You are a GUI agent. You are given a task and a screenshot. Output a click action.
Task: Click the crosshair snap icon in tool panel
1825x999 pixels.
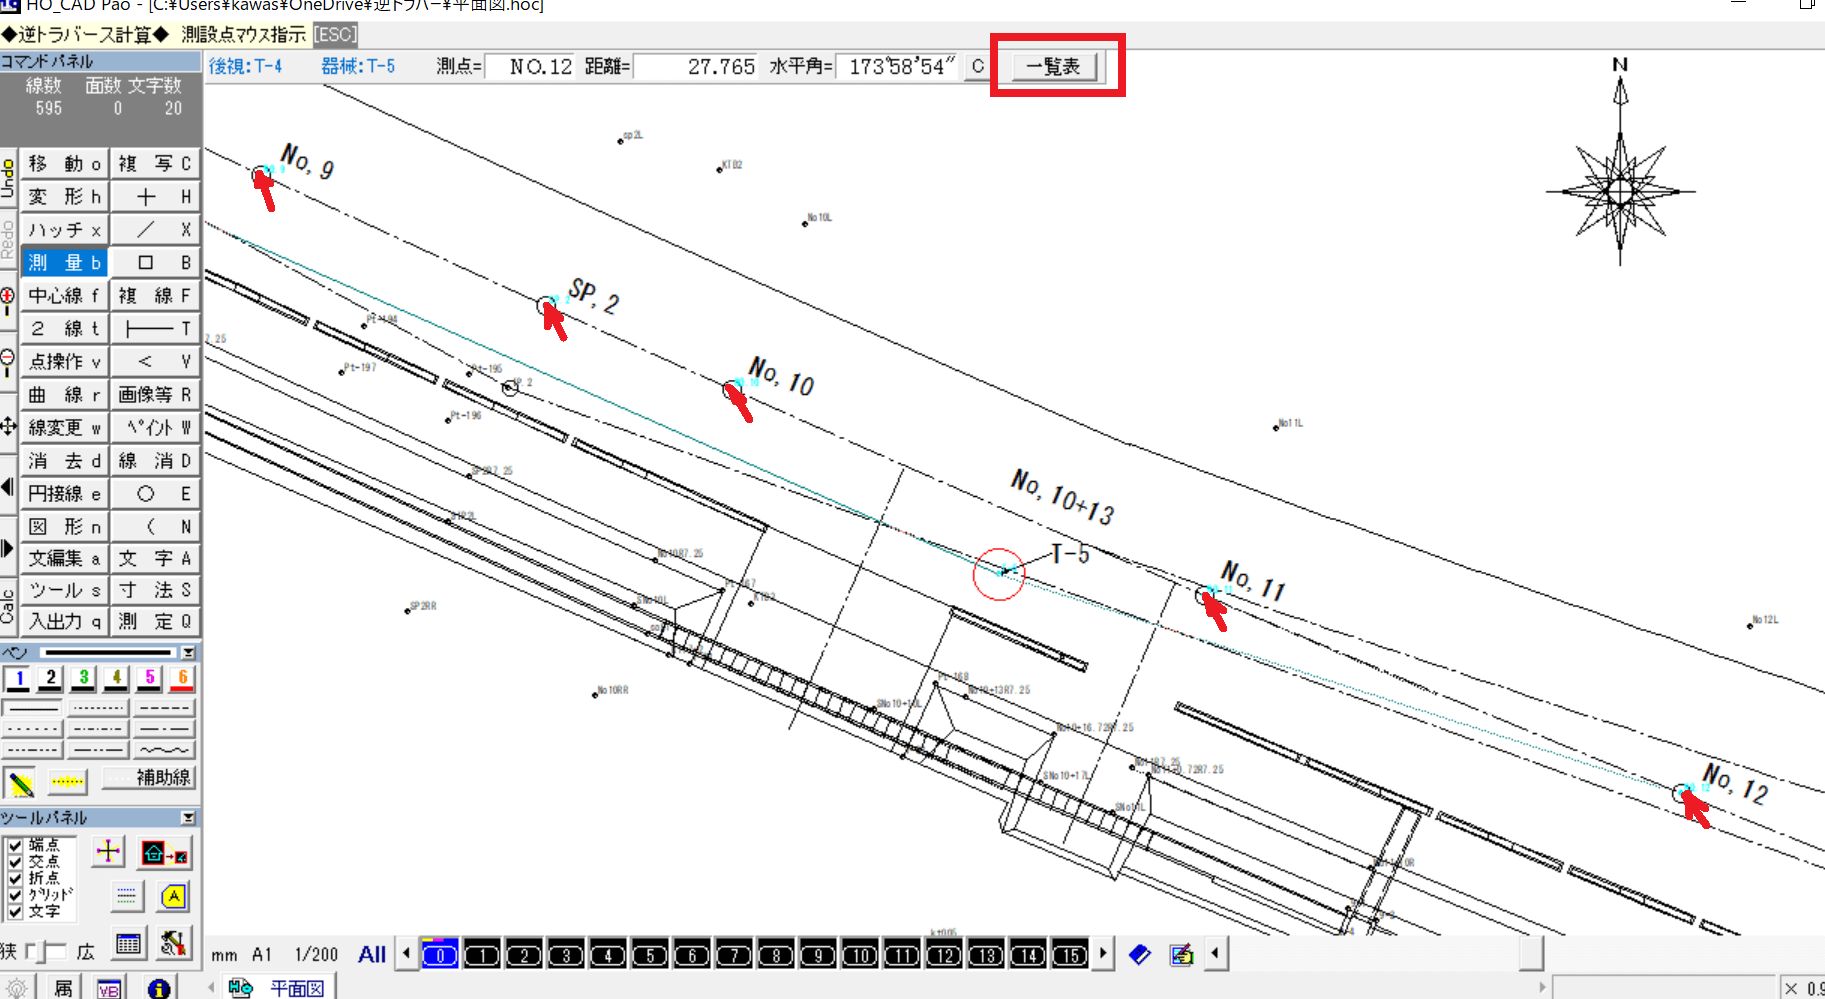click(108, 852)
